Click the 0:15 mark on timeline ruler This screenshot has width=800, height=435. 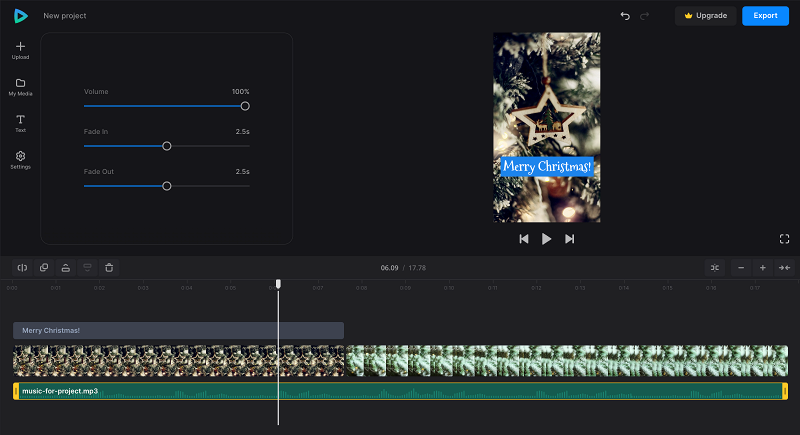[x=667, y=288]
